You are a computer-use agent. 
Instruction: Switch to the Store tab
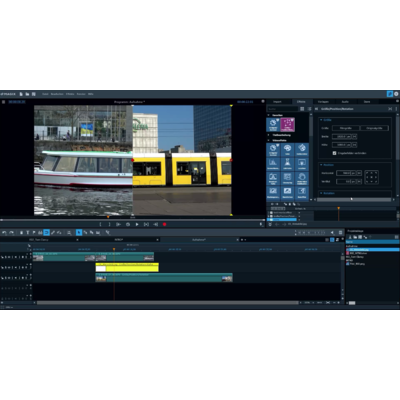coord(367,102)
